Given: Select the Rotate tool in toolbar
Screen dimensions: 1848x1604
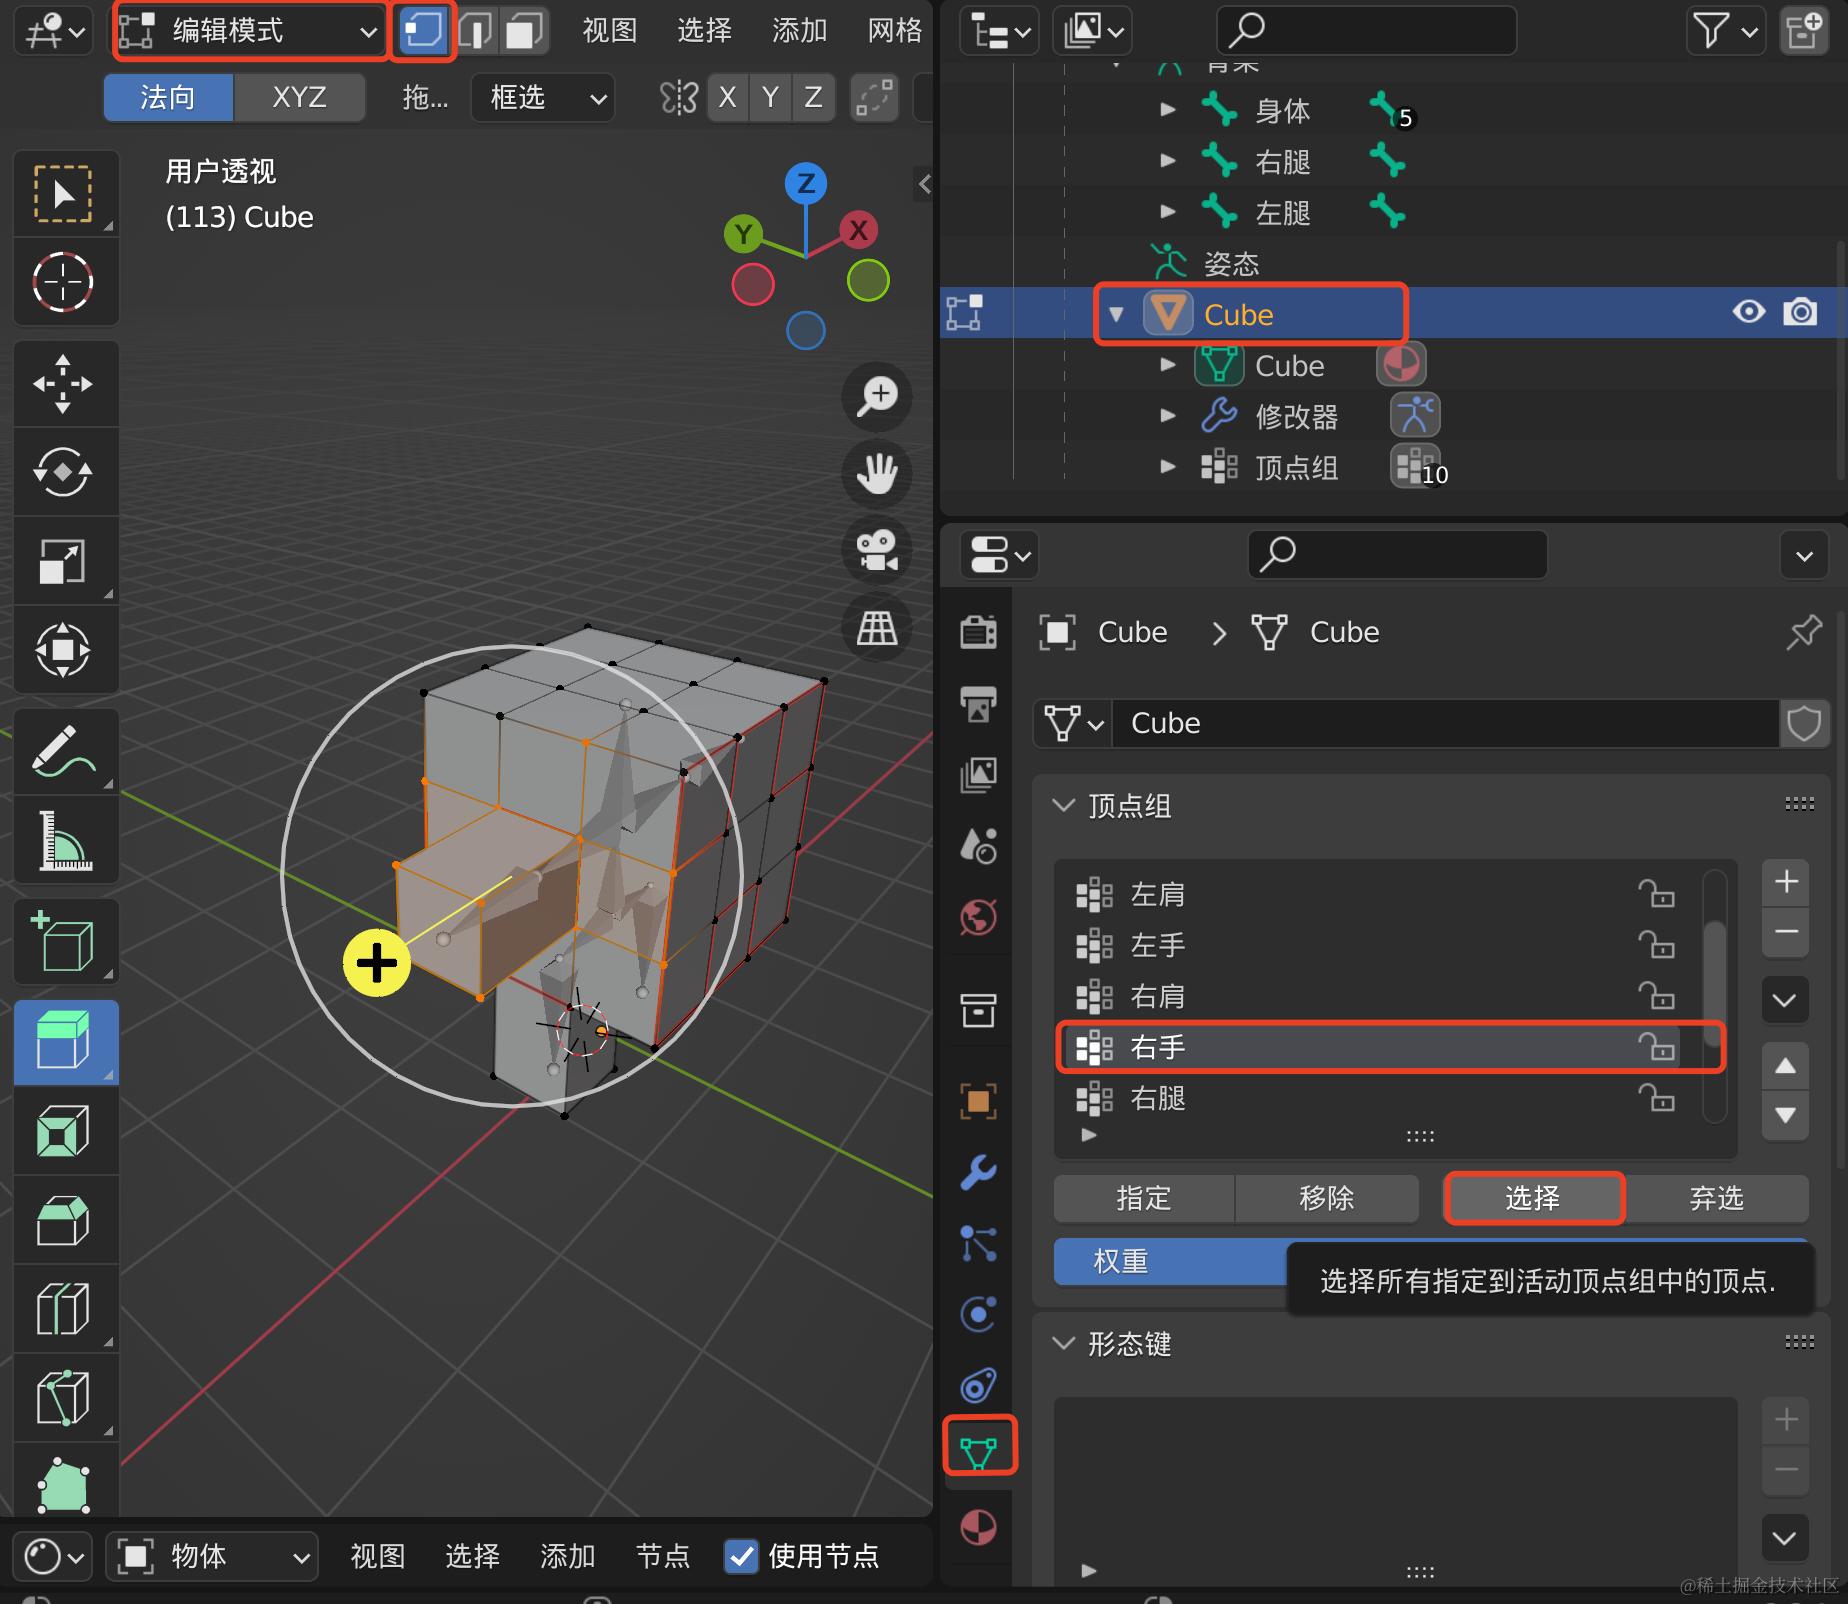Looking at the screenshot, I should [63, 472].
